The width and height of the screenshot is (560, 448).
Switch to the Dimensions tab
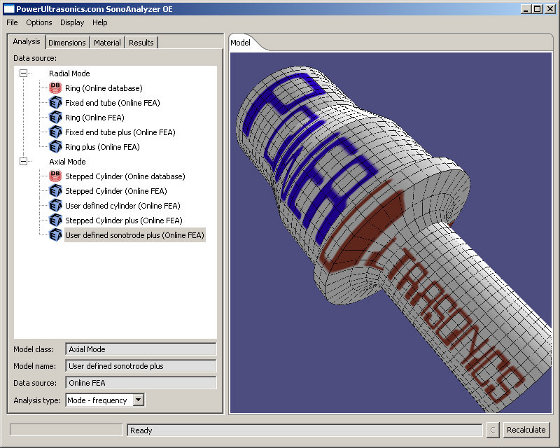tap(67, 43)
